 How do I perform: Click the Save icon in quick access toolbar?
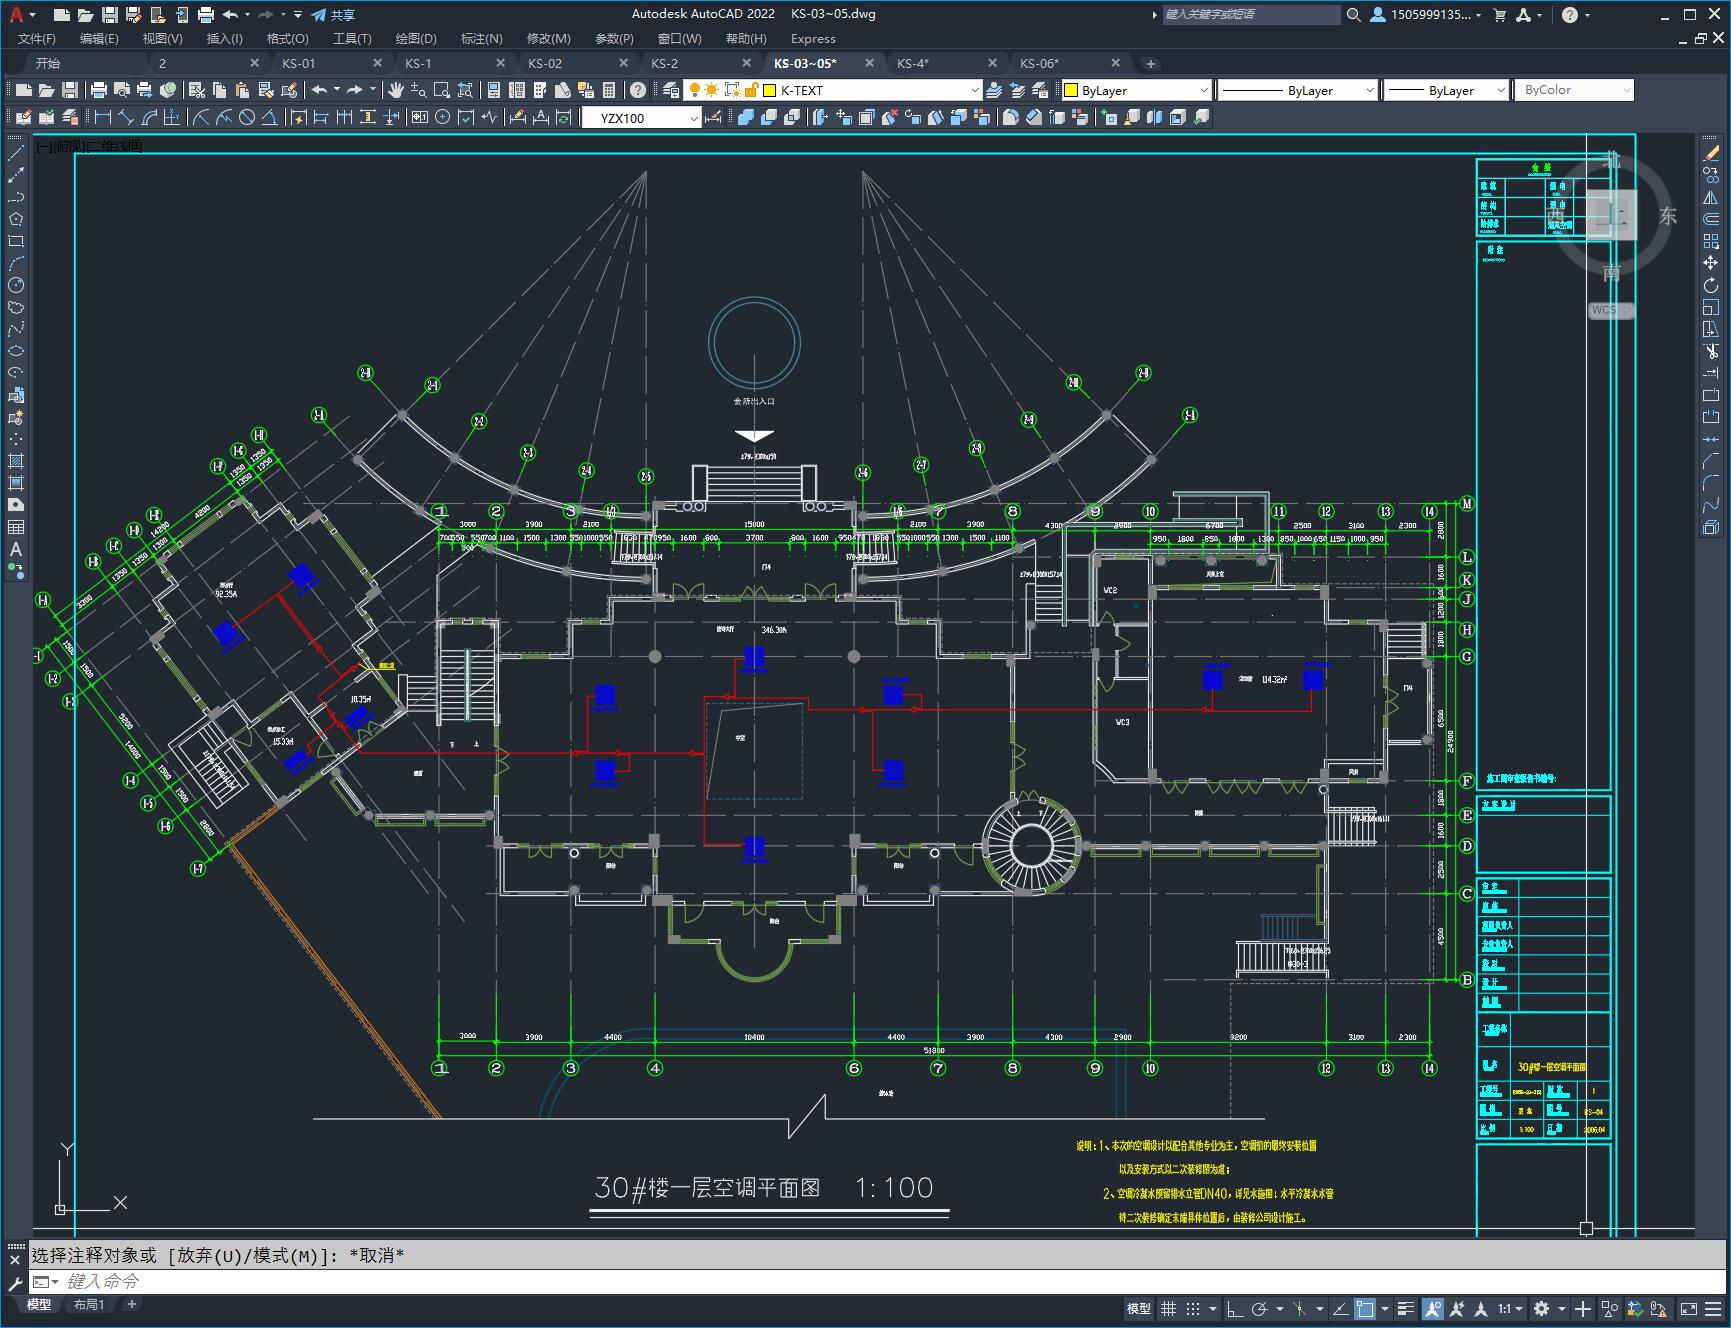coord(109,14)
